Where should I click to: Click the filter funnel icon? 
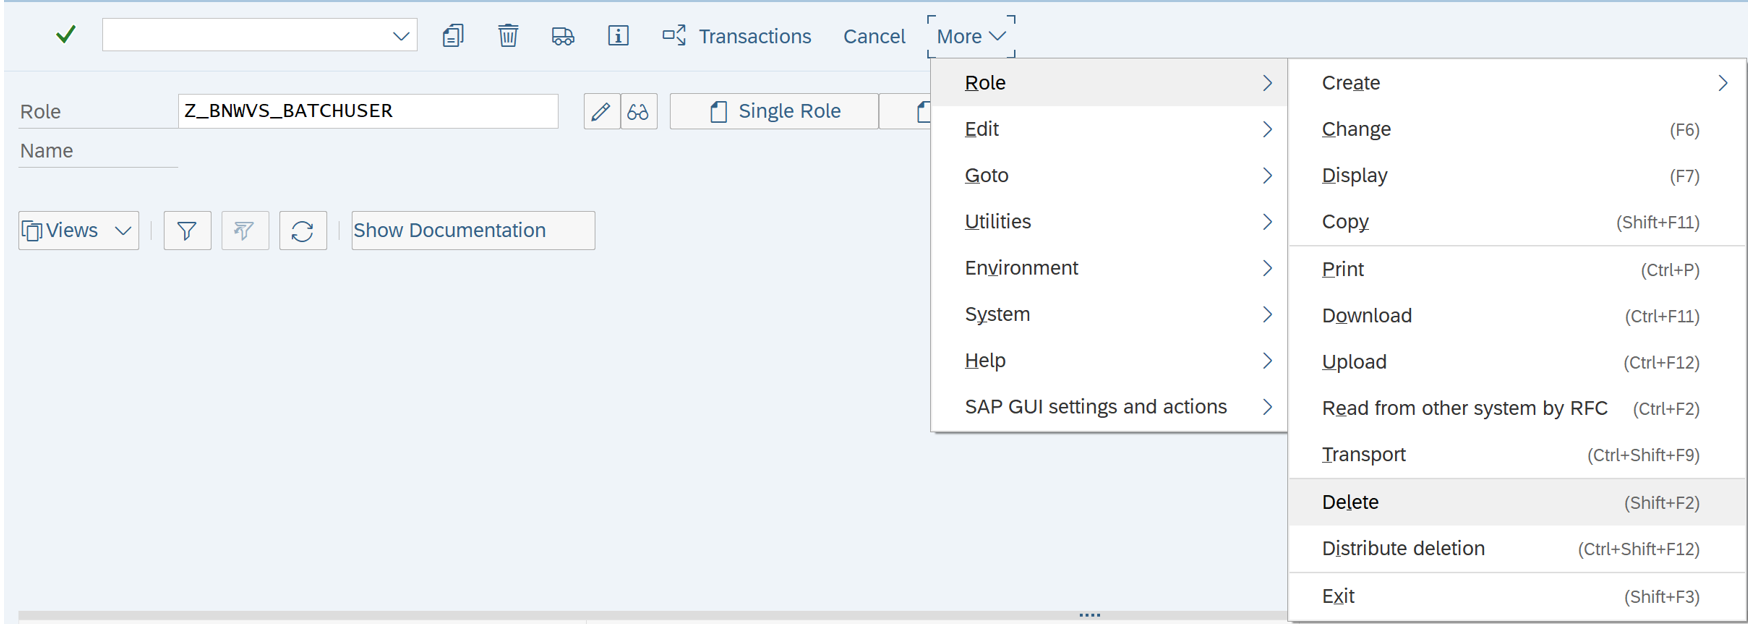click(x=187, y=231)
